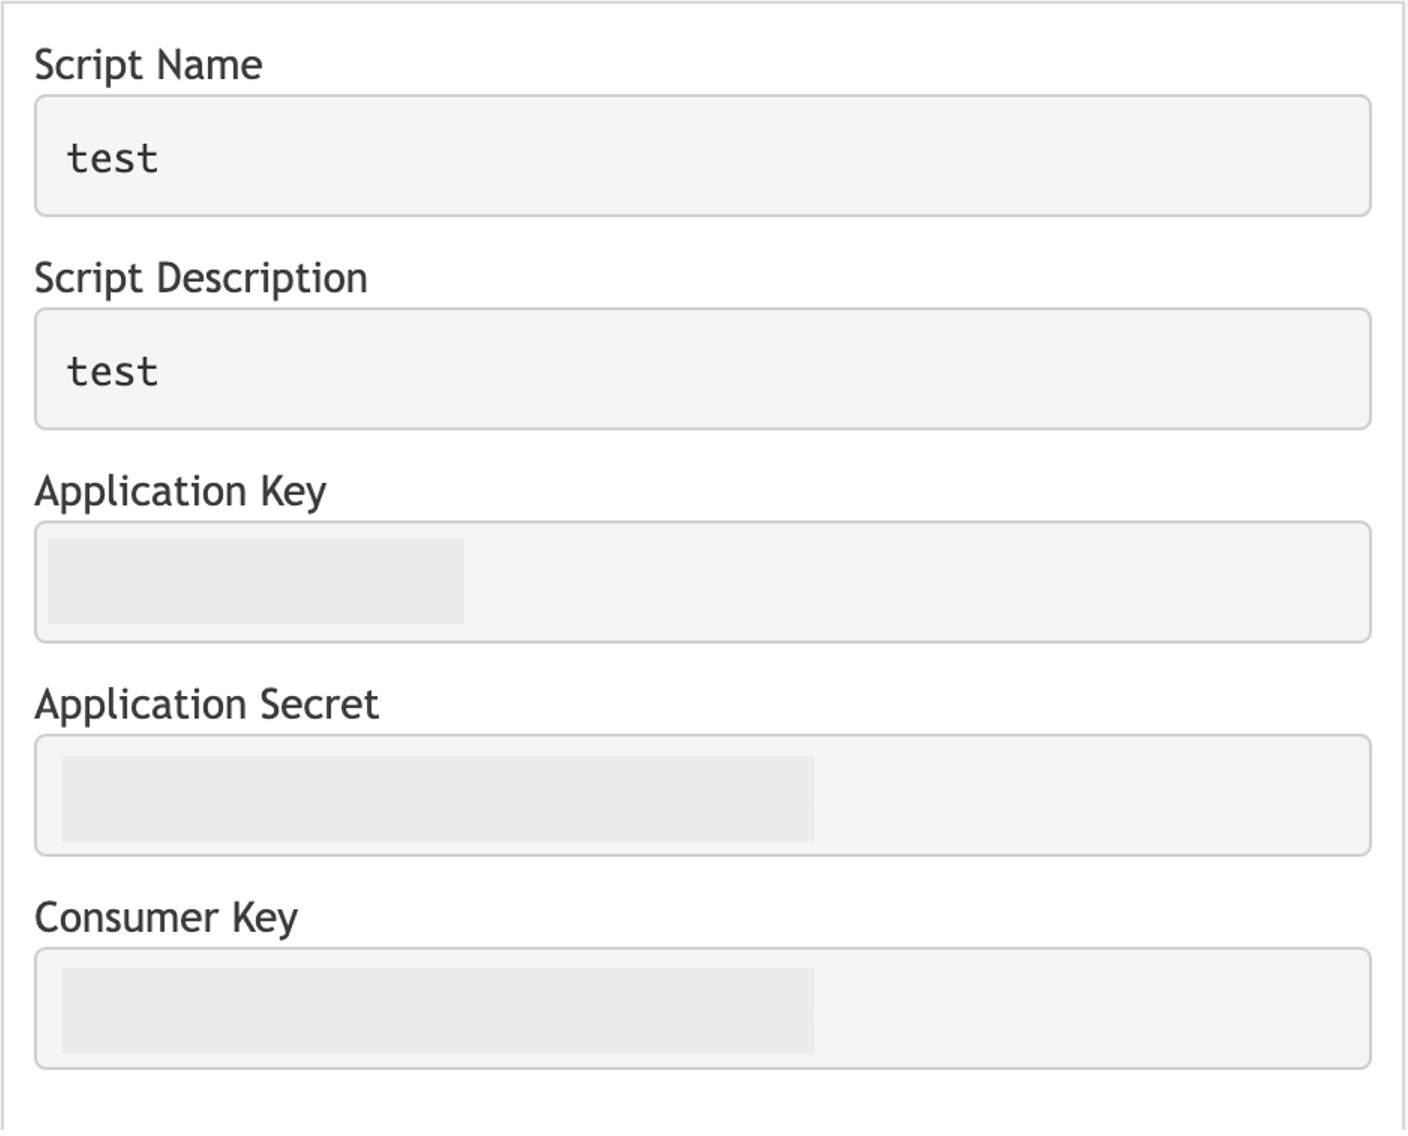
Task: Click the Application Key field
Action: 702,582
